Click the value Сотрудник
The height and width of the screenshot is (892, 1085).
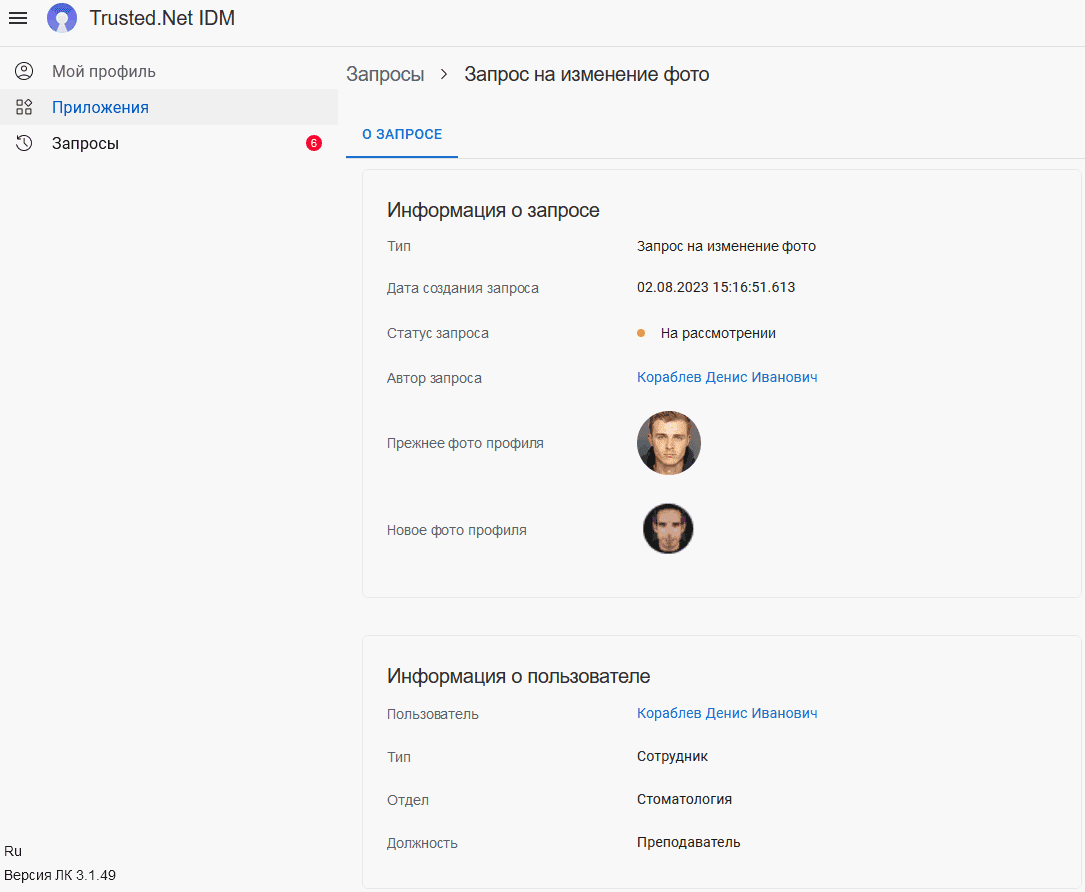[672, 756]
